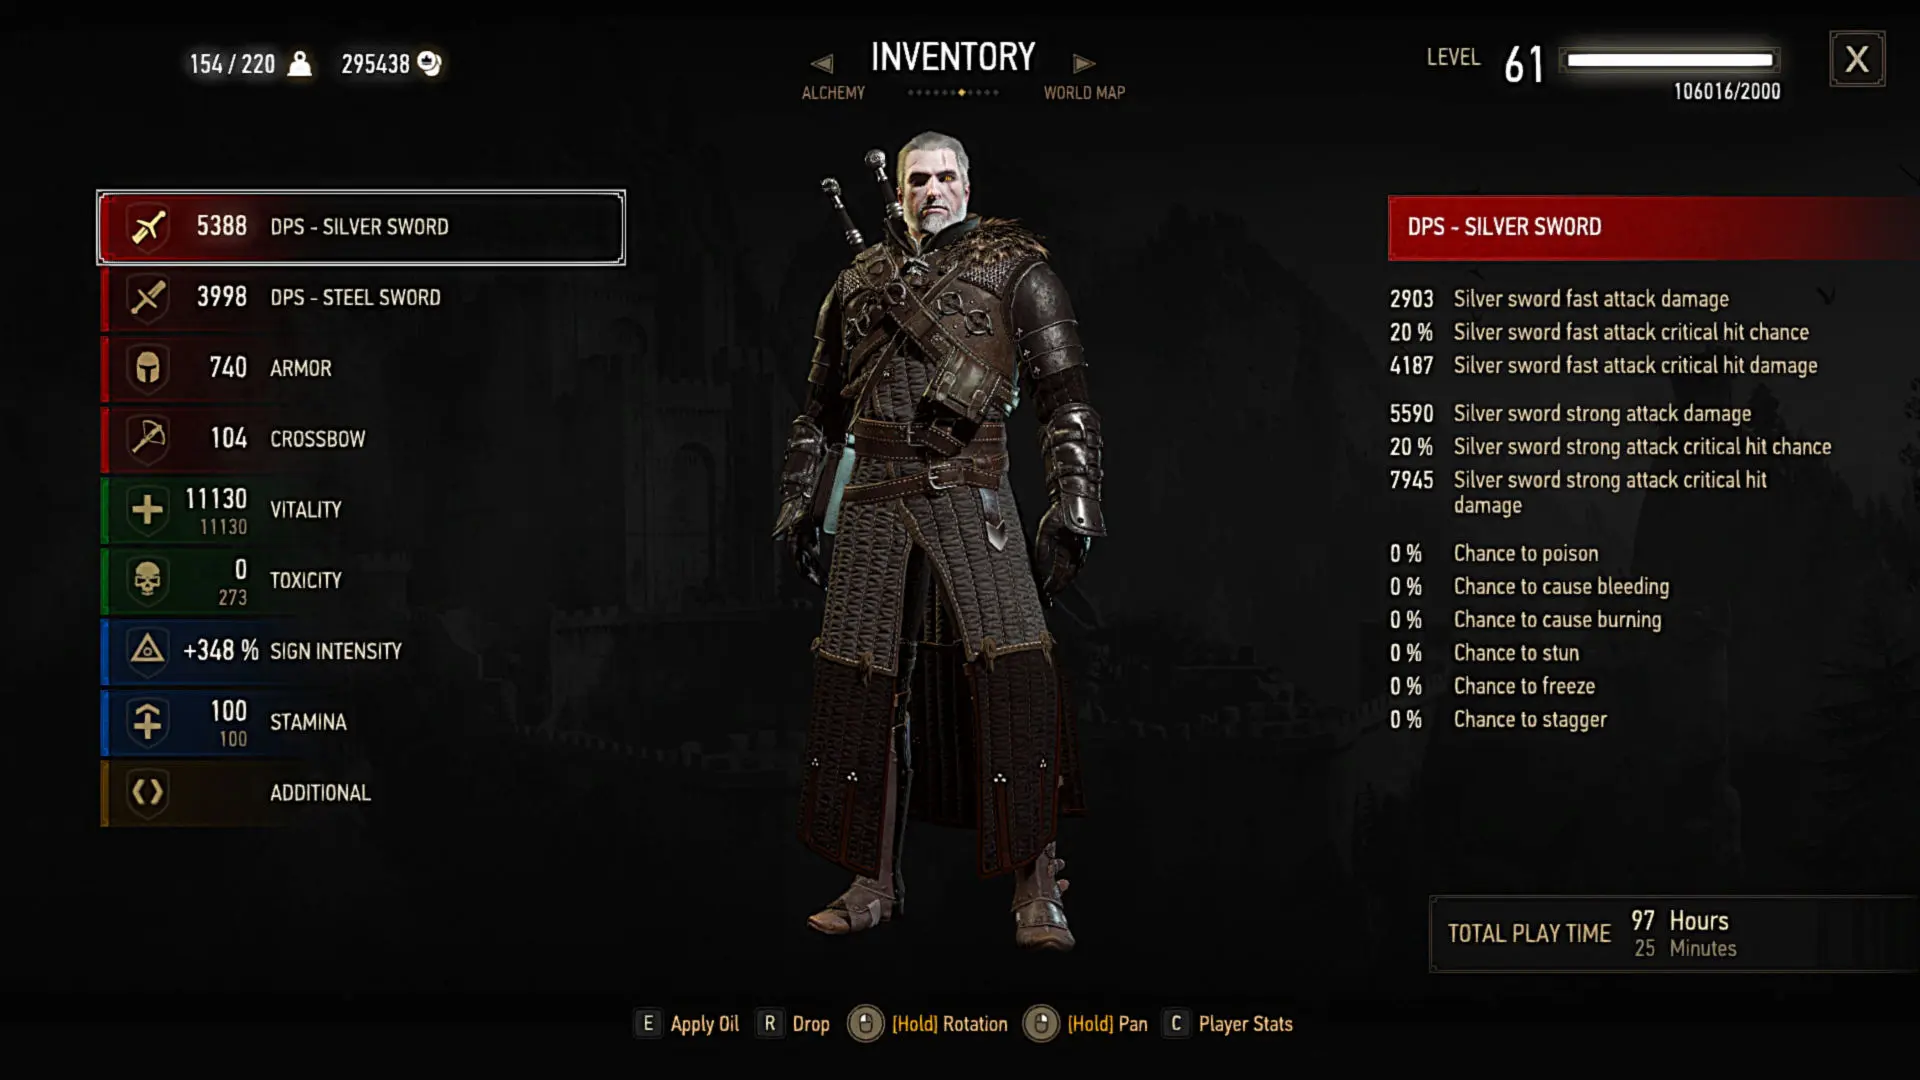Click the level experience progress bar

coord(1670,60)
